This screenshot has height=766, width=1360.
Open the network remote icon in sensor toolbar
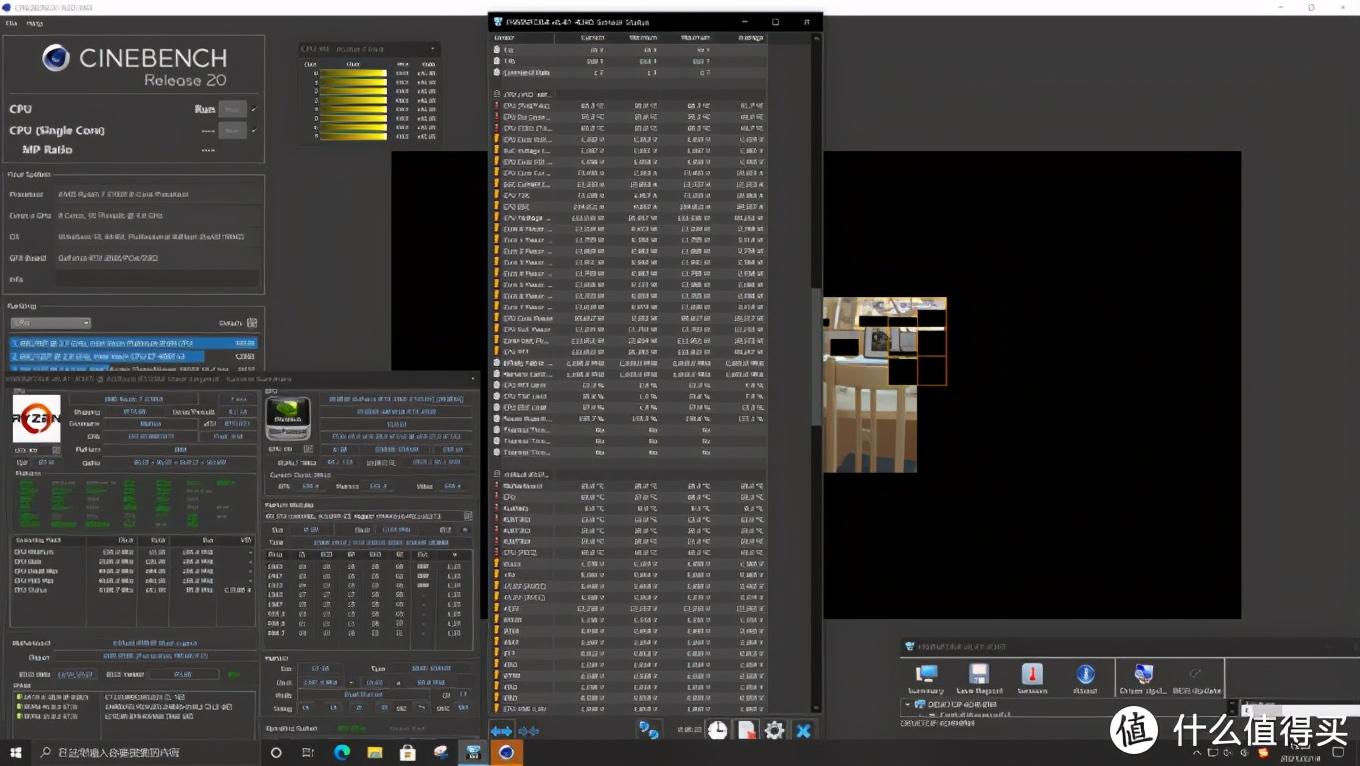coord(649,731)
